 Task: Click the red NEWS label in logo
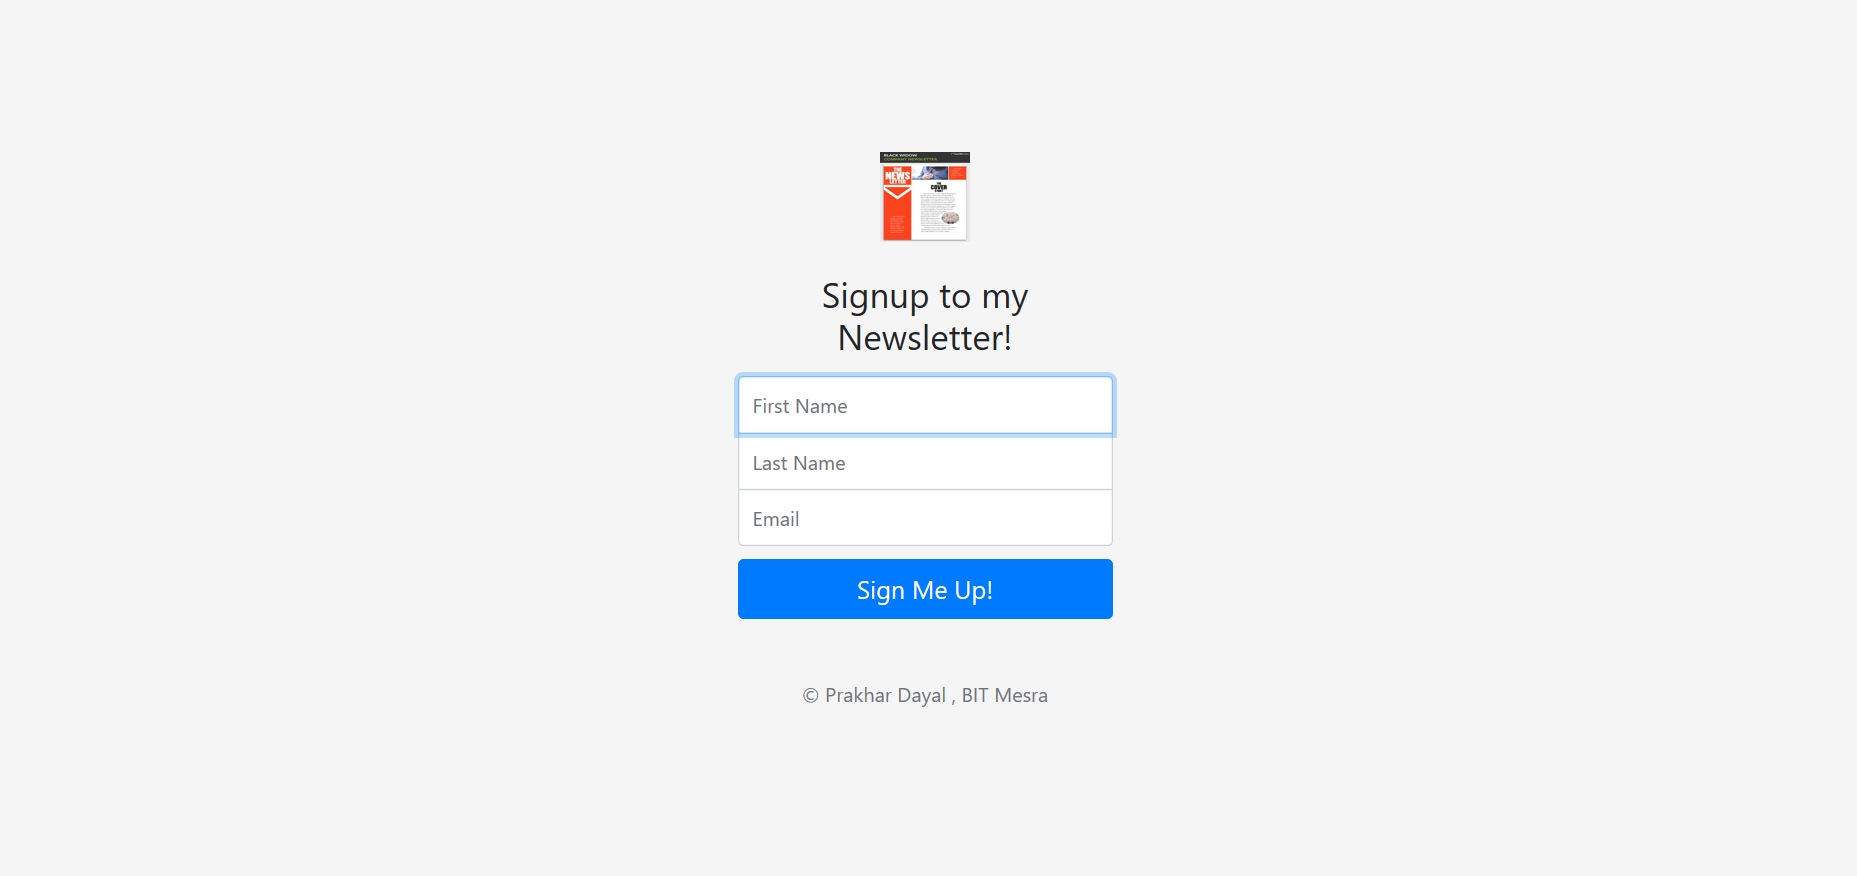[x=898, y=175]
